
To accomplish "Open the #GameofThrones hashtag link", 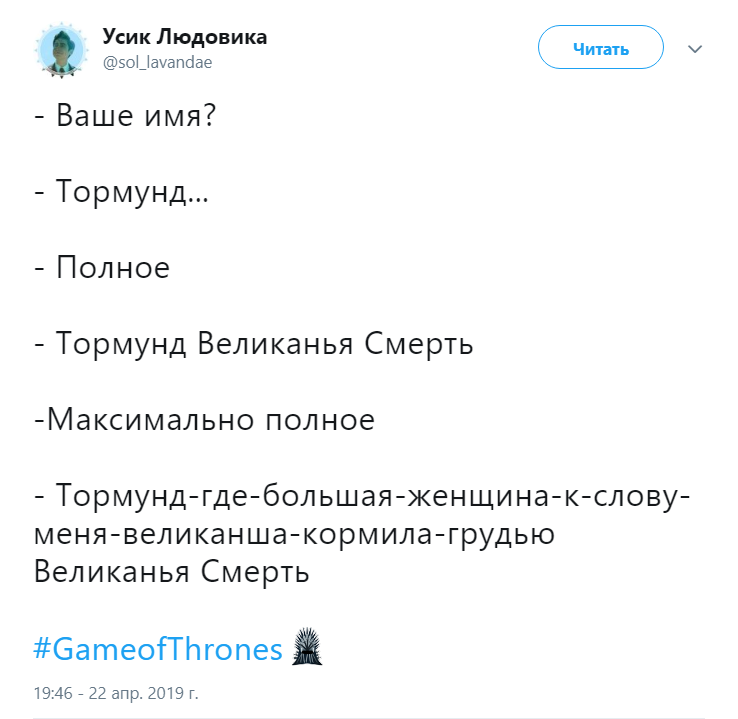I will tap(158, 650).
